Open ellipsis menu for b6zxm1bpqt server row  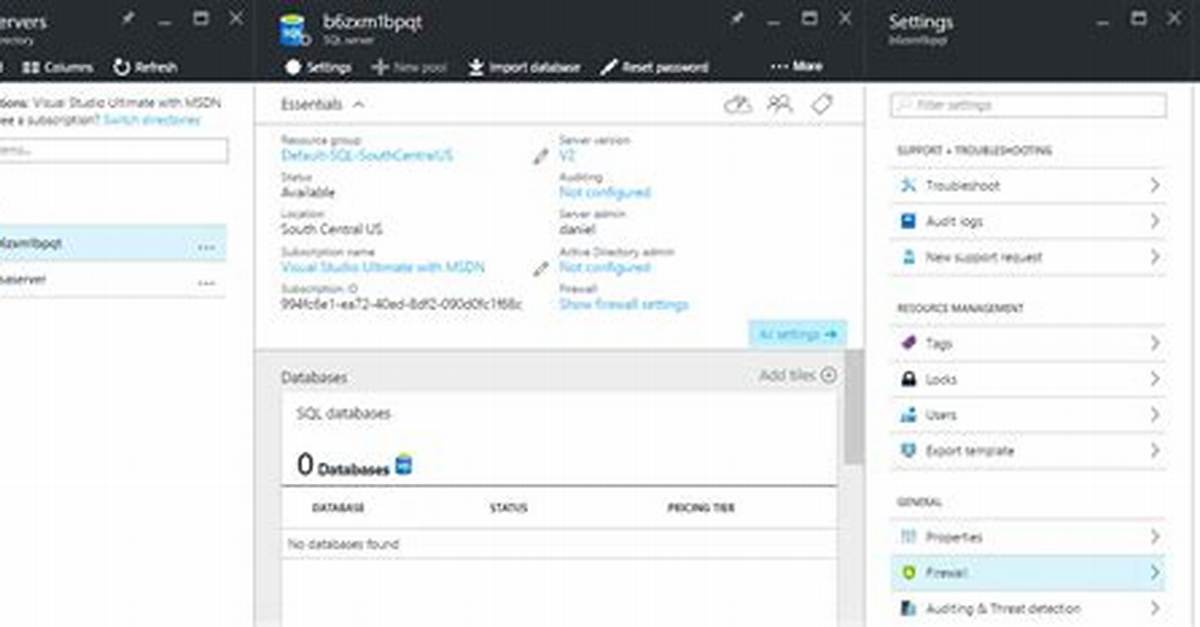206,247
